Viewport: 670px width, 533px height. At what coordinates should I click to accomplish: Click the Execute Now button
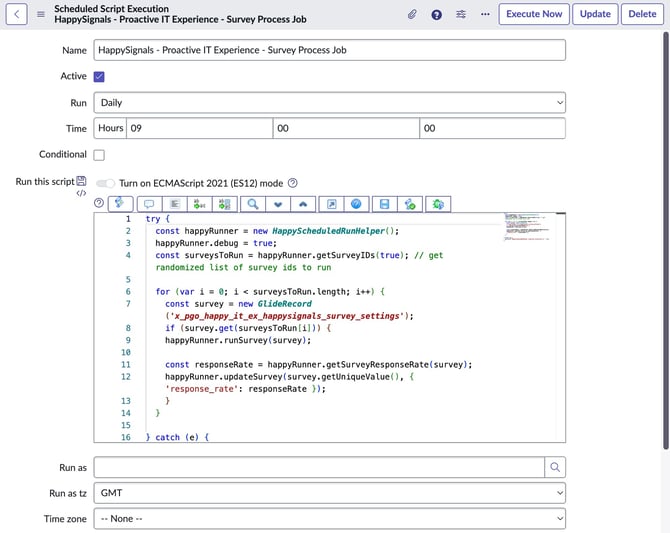pyautogui.click(x=534, y=14)
